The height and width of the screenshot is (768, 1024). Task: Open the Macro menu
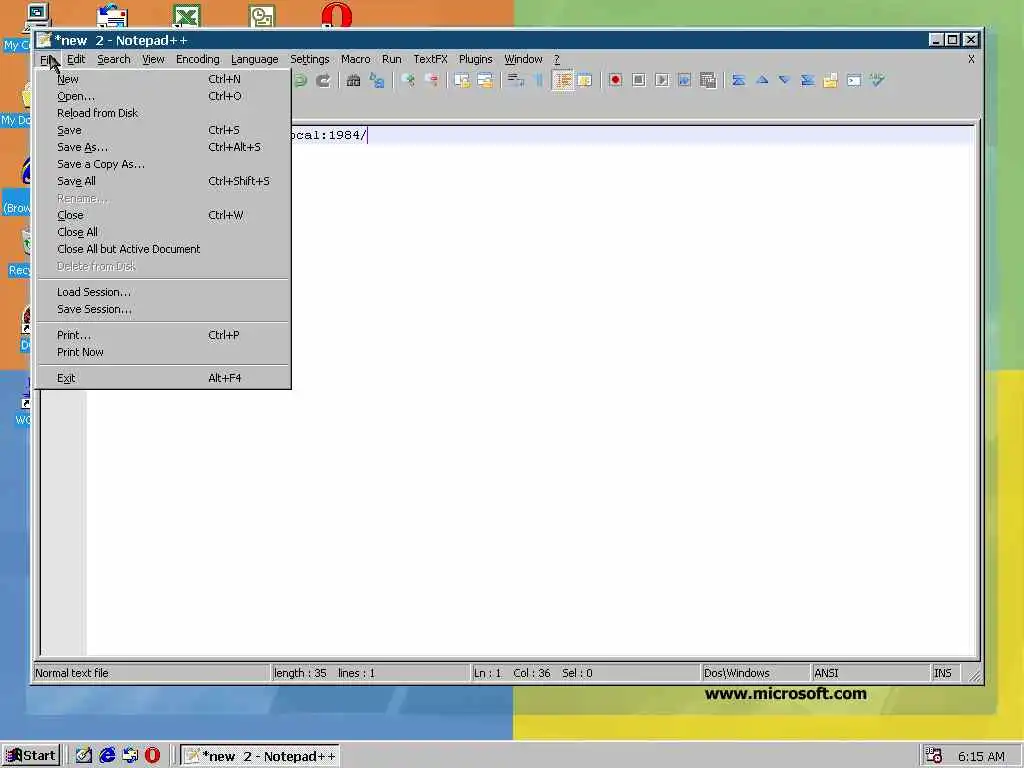point(355,59)
